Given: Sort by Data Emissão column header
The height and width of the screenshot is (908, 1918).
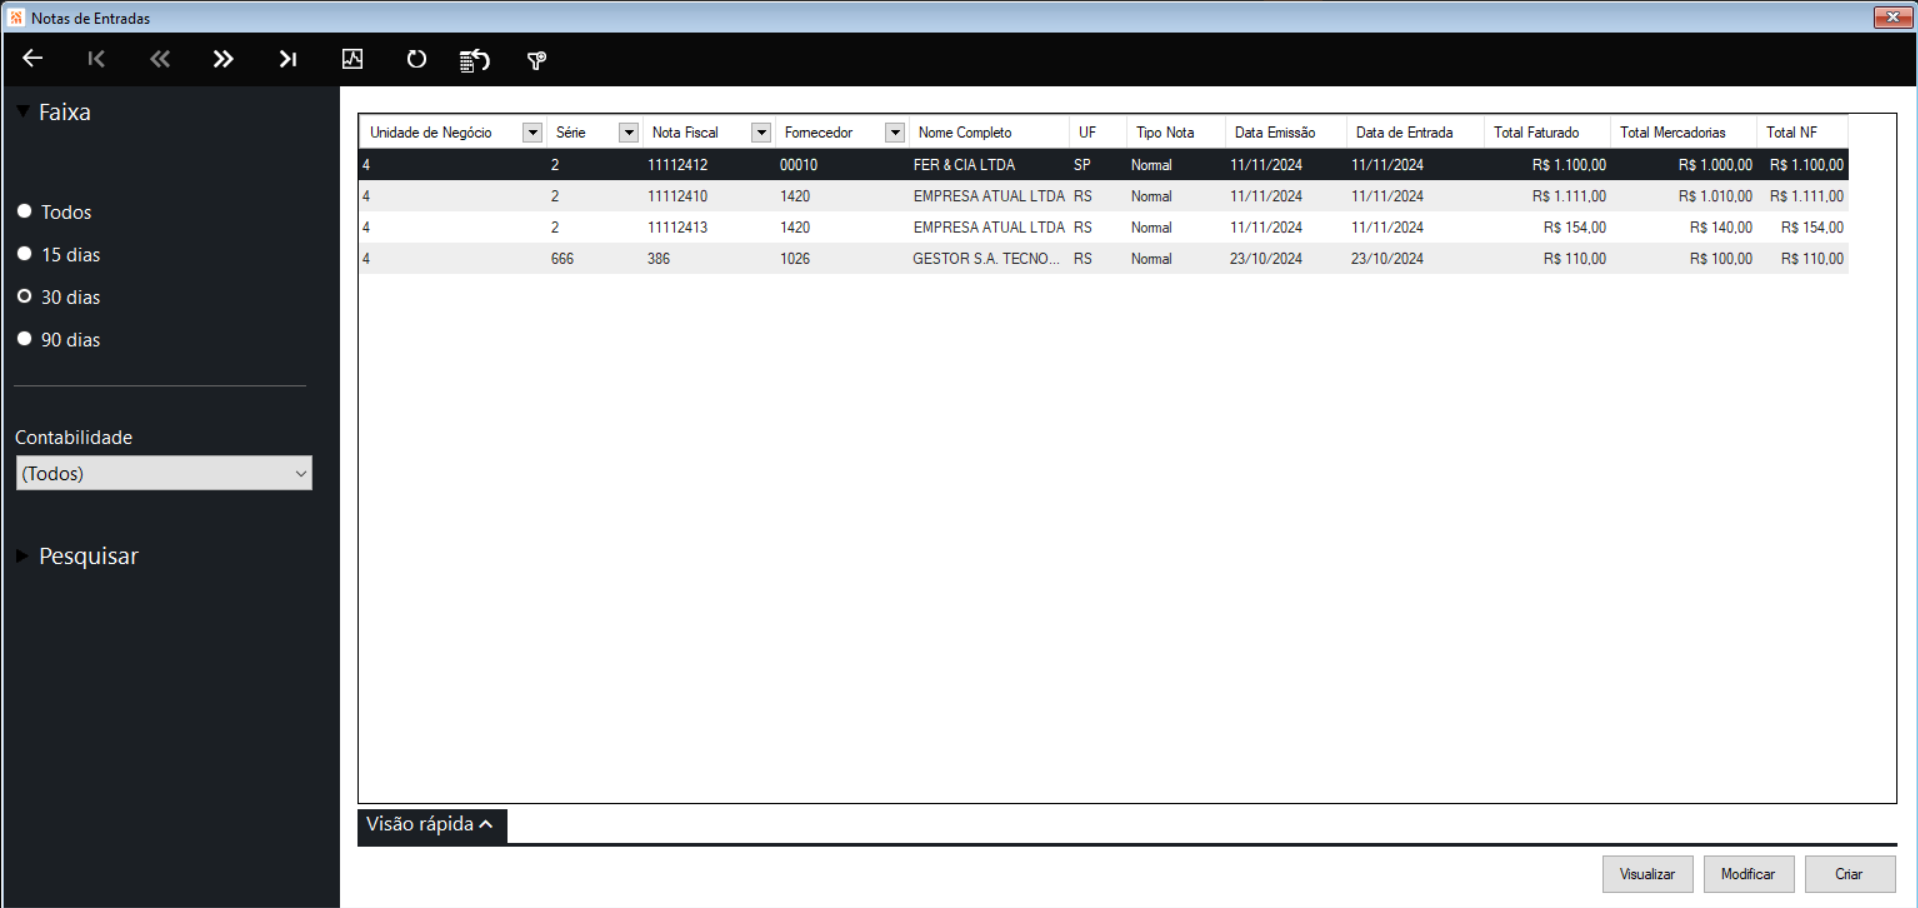Looking at the screenshot, I should tap(1286, 132).
